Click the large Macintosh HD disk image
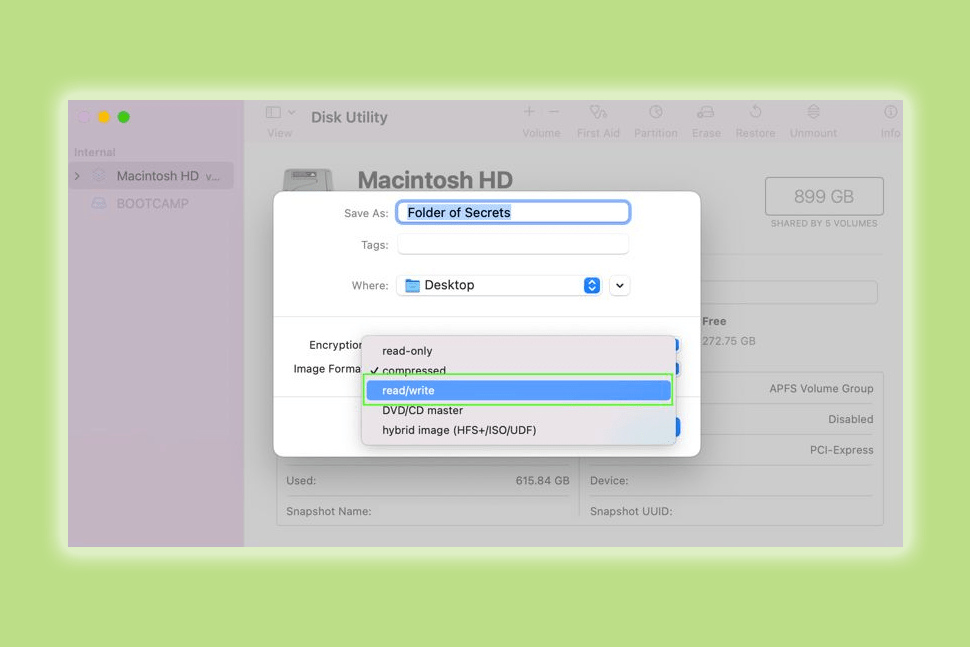The width and height of the screenshot is (970, 647). coord(308,179)
